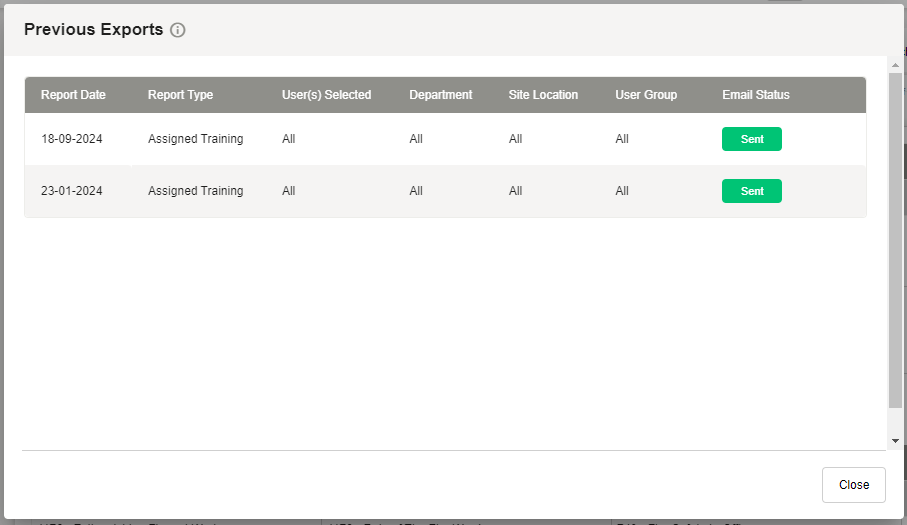Click the Report Type column header

pos(180,95)
